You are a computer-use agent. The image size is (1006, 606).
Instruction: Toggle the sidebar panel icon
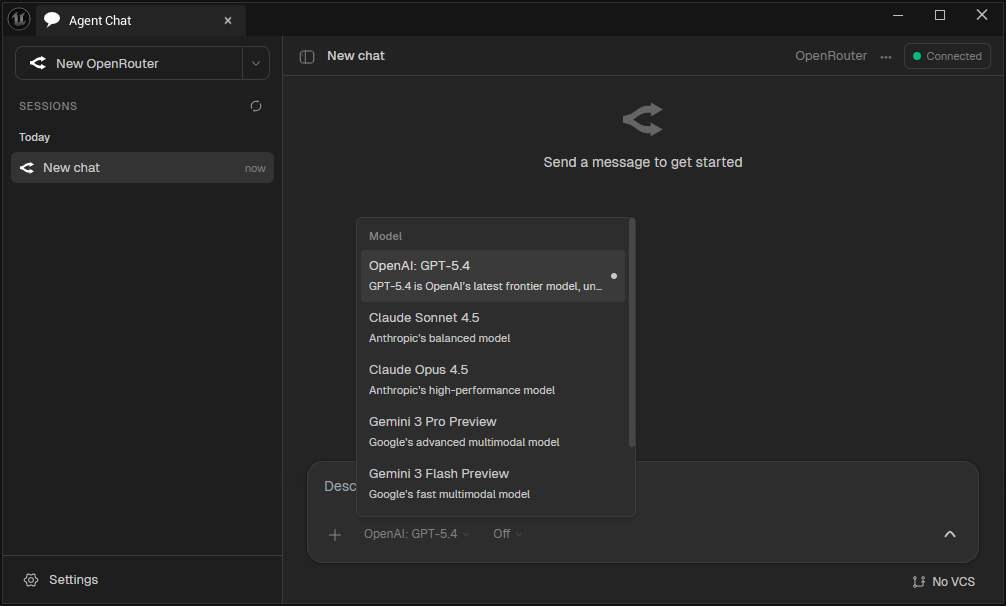coord(307,57)
